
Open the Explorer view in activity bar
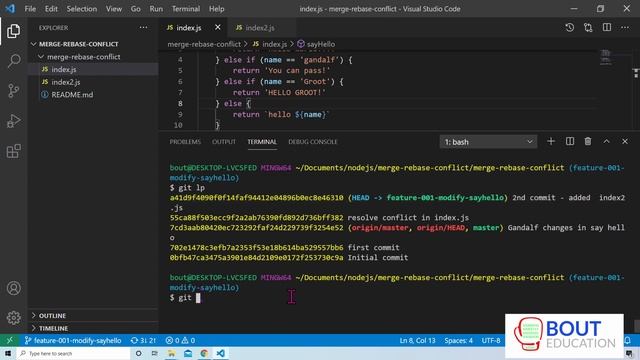point(13,31)
